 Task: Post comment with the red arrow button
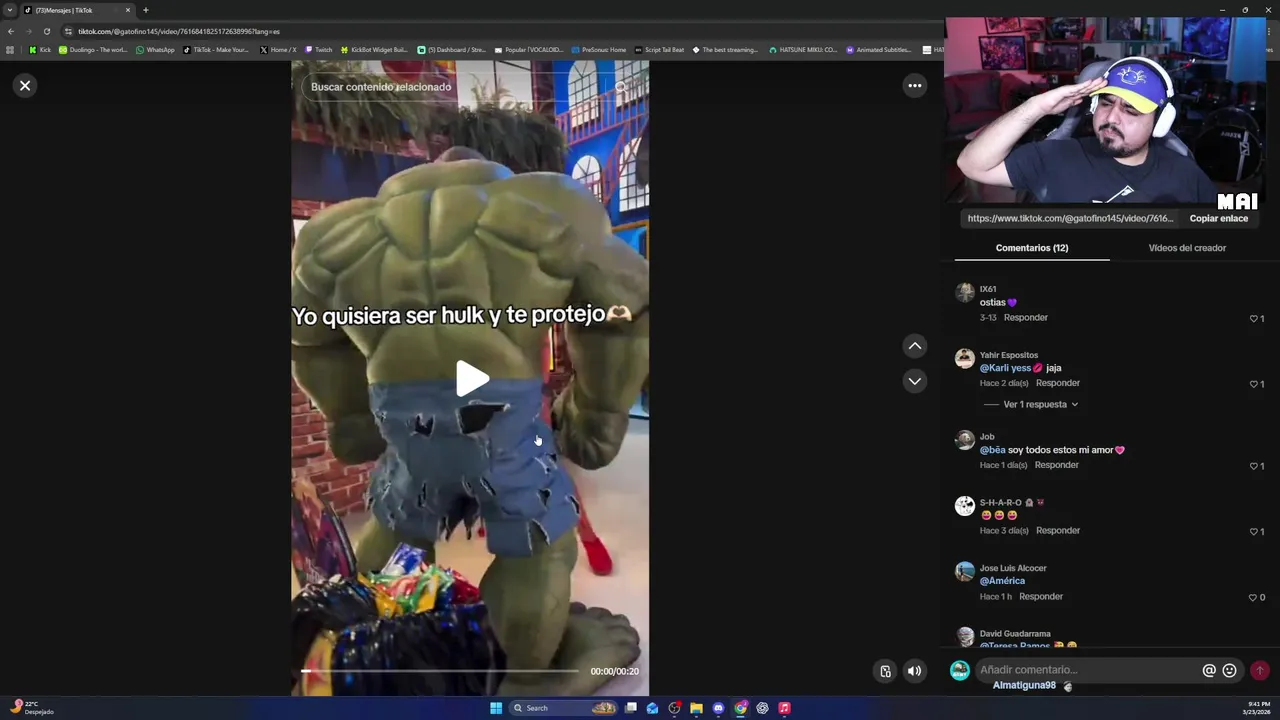coord(1259,671)
